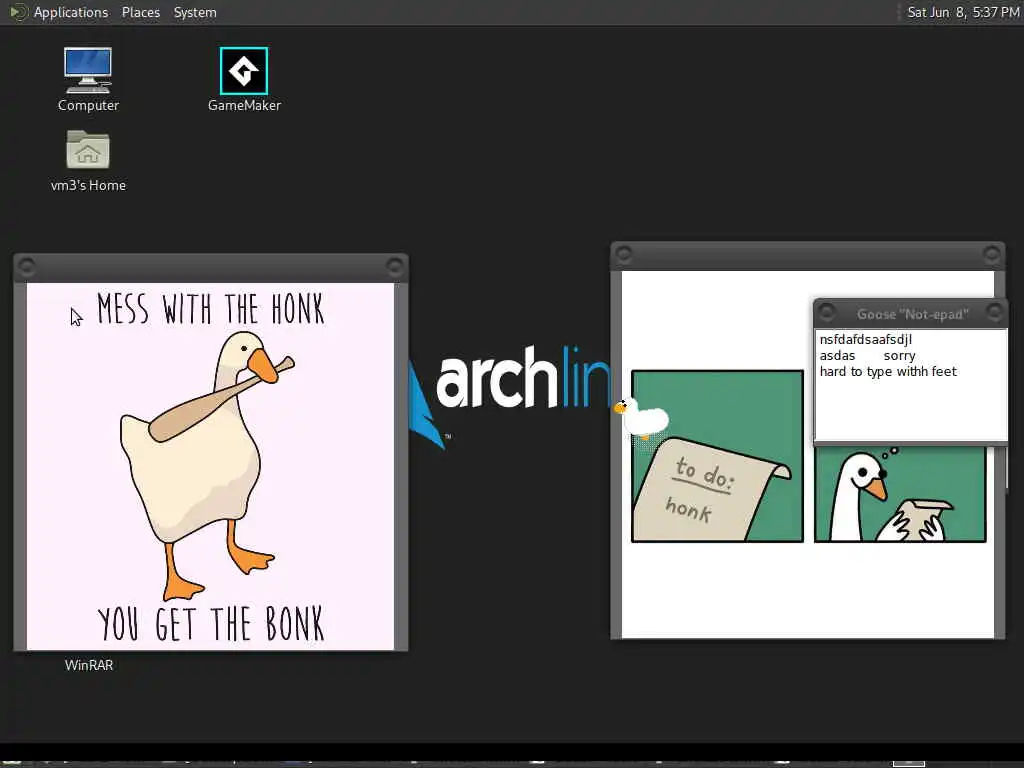Click the comic window title bar

[807, 255]
